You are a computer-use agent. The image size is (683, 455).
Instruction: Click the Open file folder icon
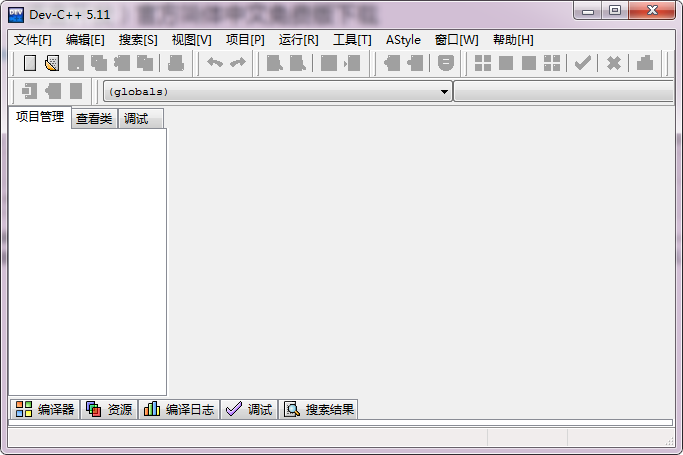52,63
